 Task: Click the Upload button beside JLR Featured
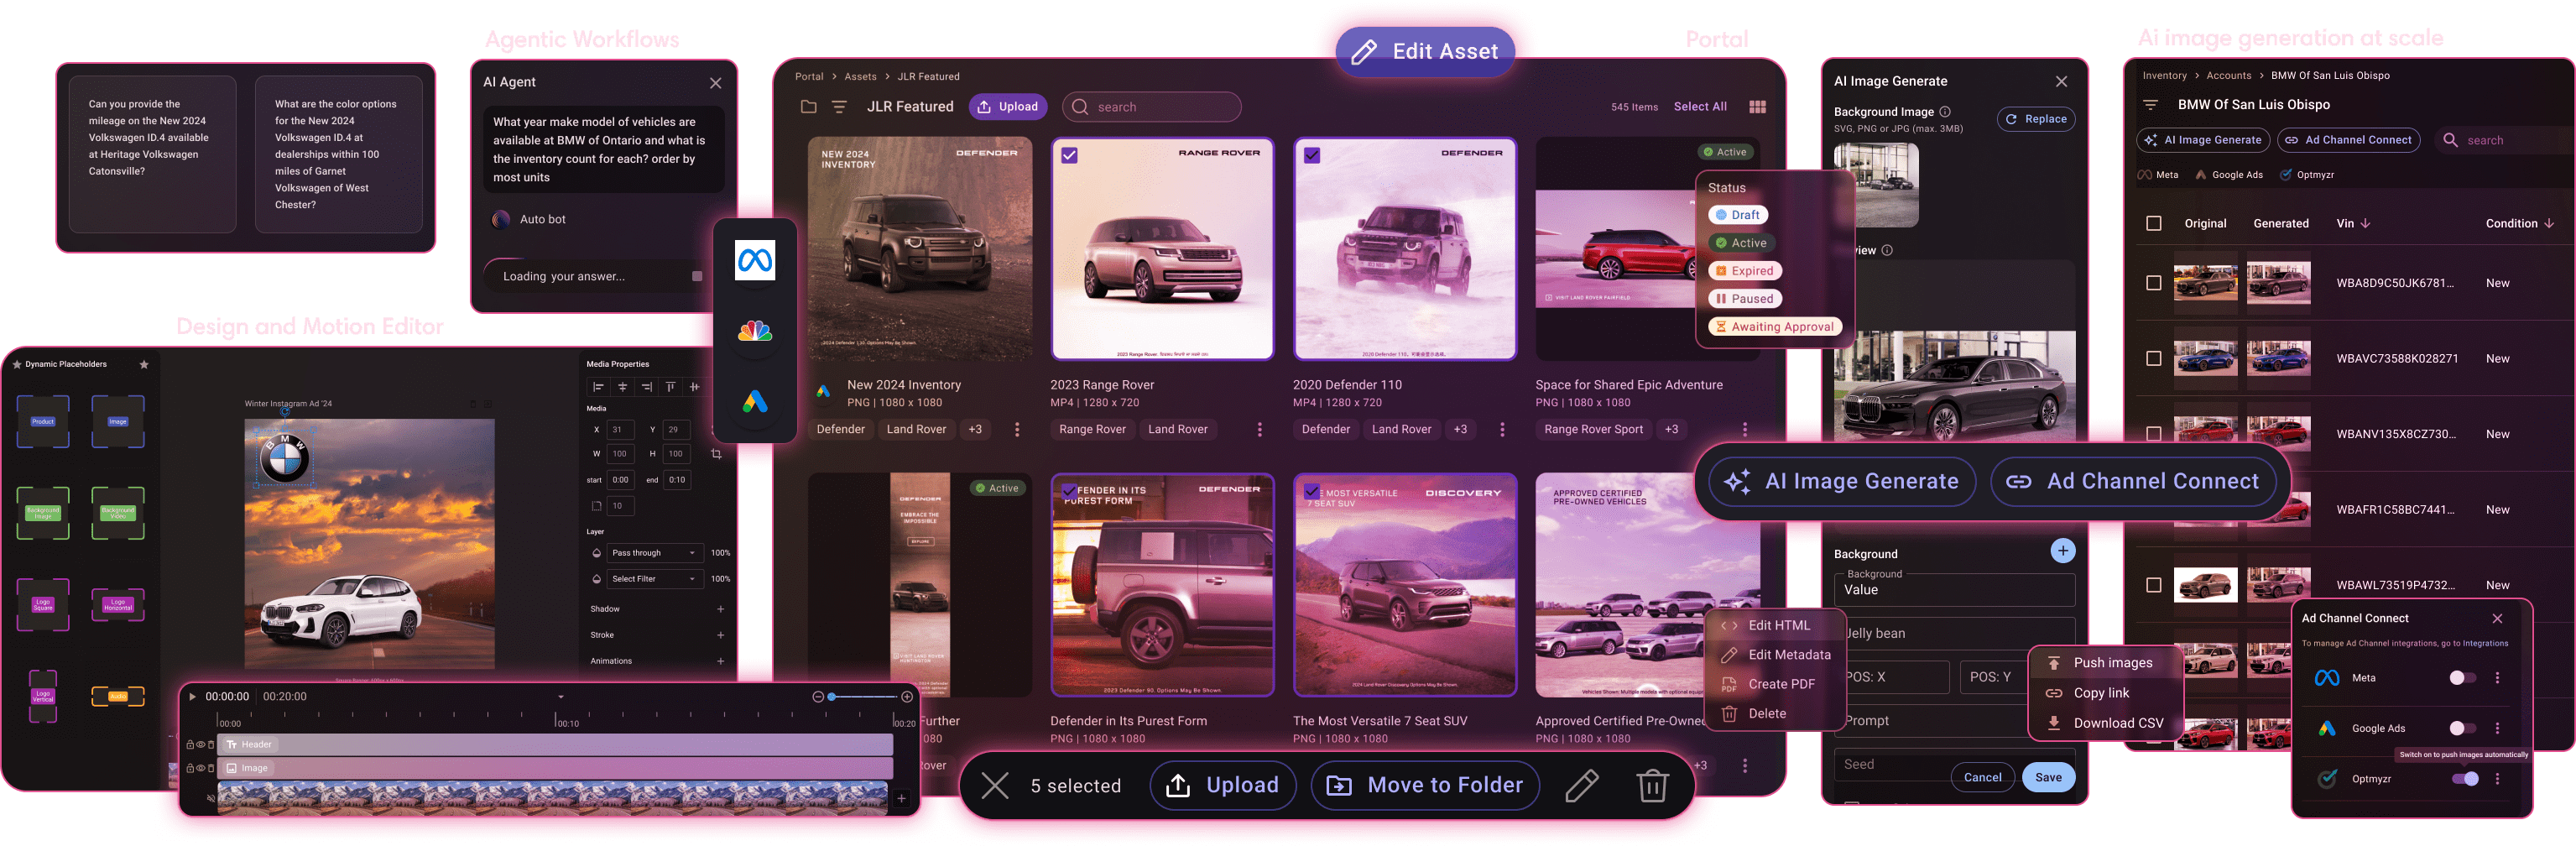1007,107
